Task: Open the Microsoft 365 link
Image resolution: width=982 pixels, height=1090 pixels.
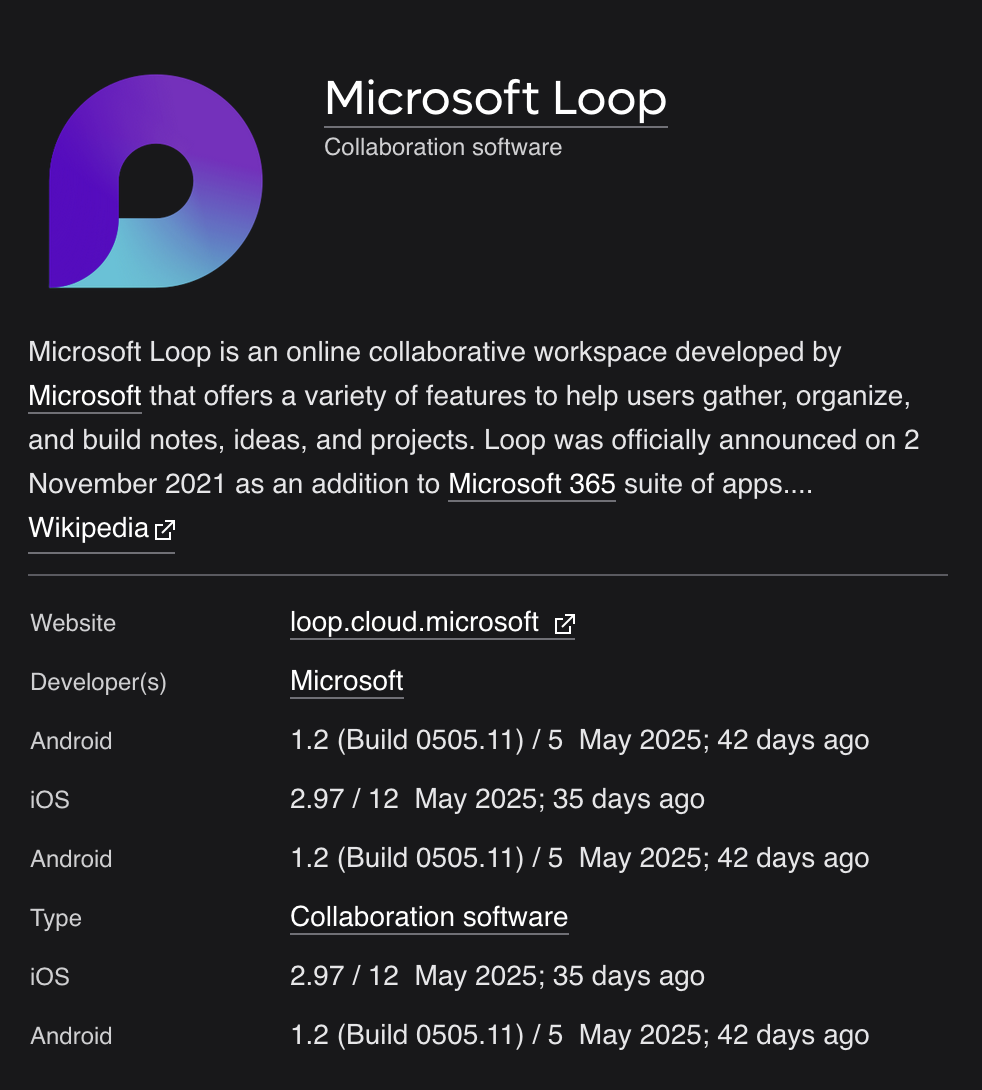Action: (531, 484)
